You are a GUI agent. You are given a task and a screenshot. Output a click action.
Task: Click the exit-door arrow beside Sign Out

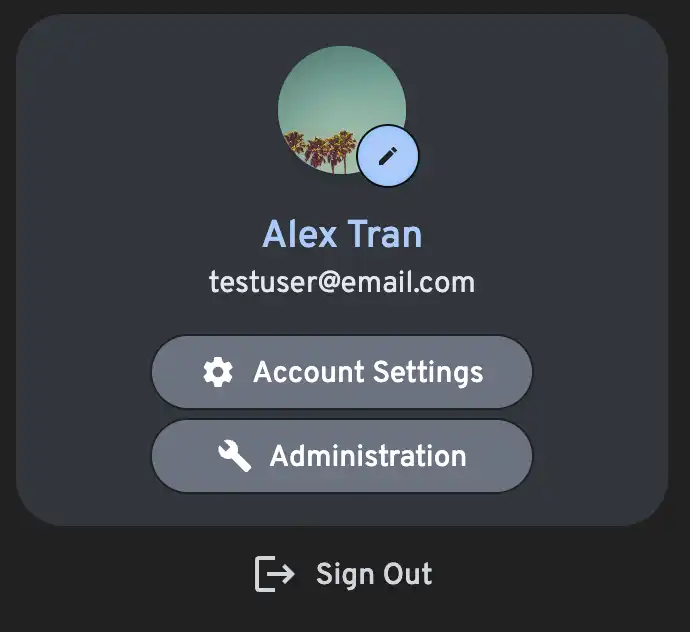pyautogui.click(x=275, y=573)
